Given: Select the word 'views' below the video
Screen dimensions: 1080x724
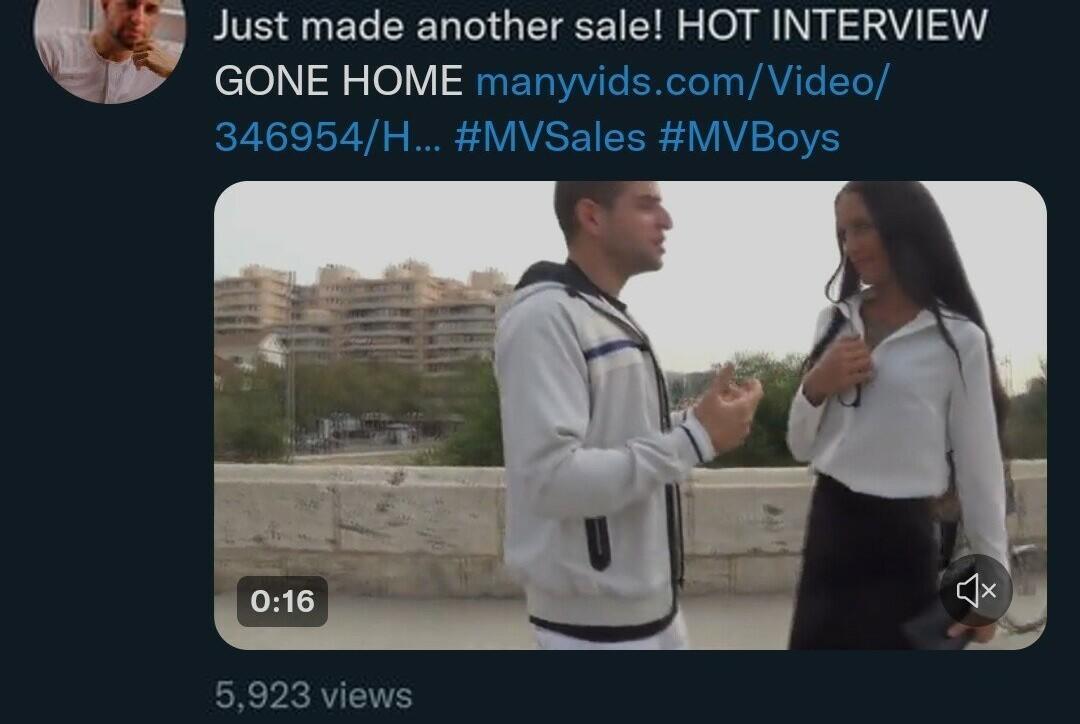Looking at the screenshot, I should click(366, 695).
